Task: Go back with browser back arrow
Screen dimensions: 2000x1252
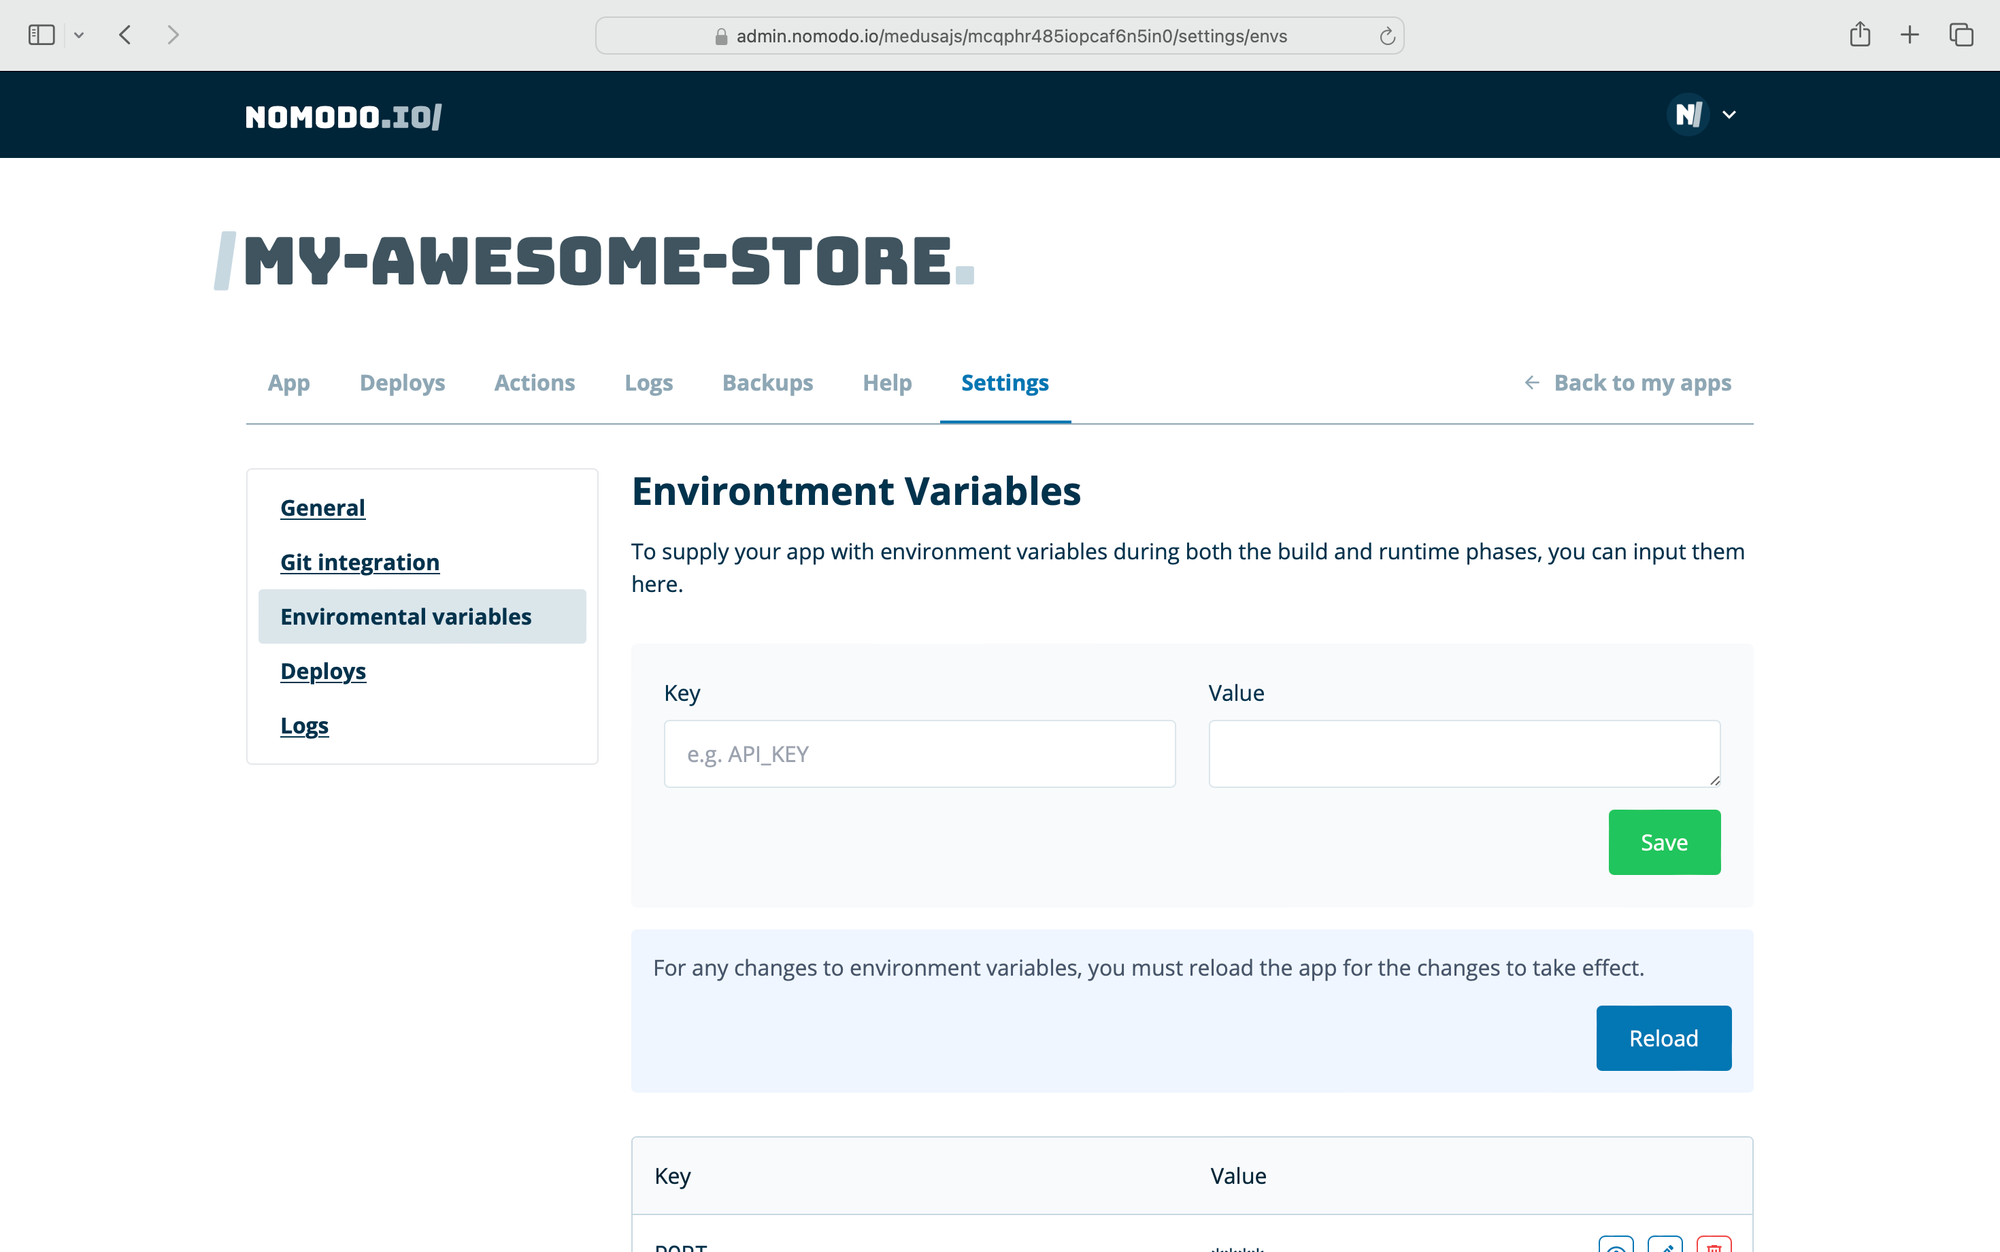Action: coord(125,35)
